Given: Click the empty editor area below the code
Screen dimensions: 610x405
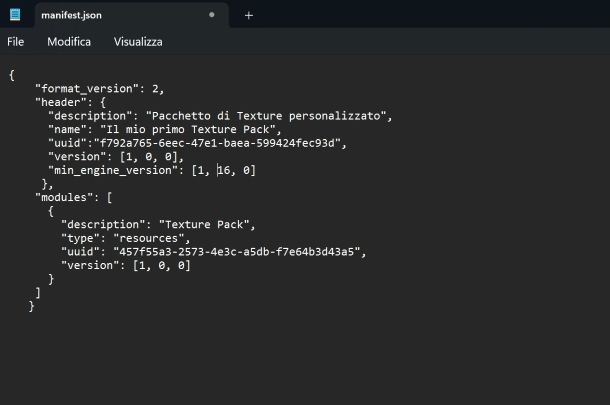Looking at the screenshot, I should [305, 358].
